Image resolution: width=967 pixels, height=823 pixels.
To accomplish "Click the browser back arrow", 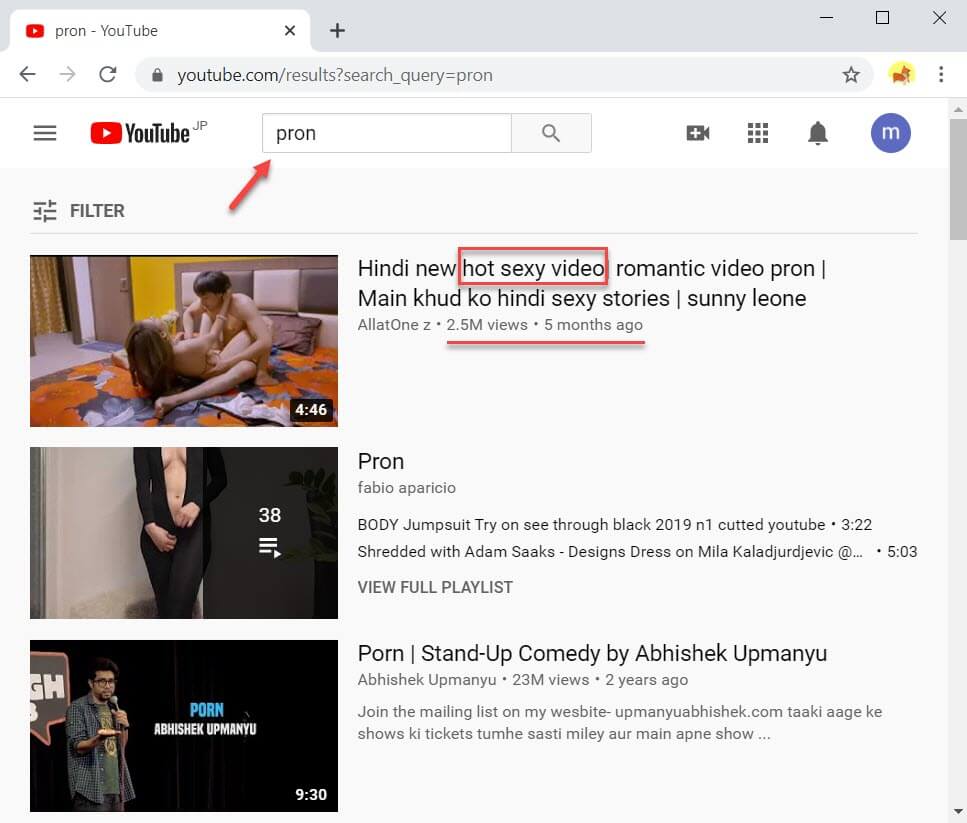I will (28, 75).
